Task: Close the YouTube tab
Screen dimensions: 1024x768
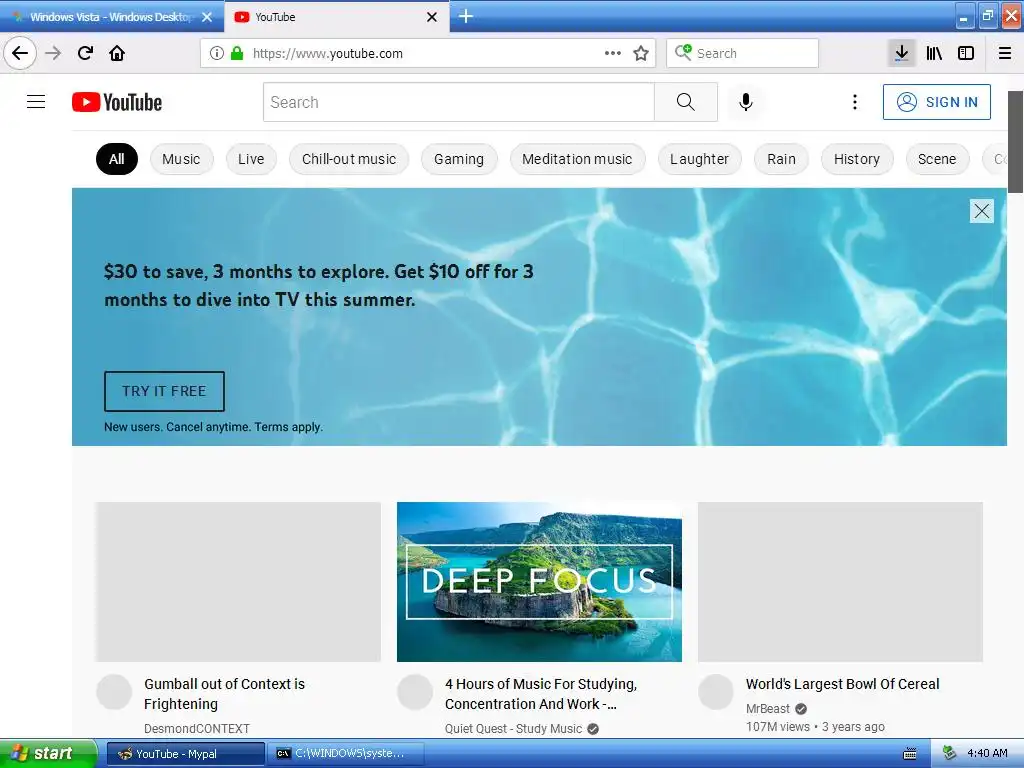Action: coord(432,17)
